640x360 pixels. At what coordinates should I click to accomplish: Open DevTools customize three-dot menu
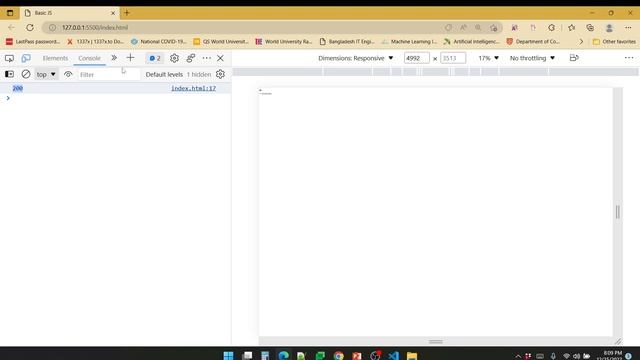(x=207, y=58)
